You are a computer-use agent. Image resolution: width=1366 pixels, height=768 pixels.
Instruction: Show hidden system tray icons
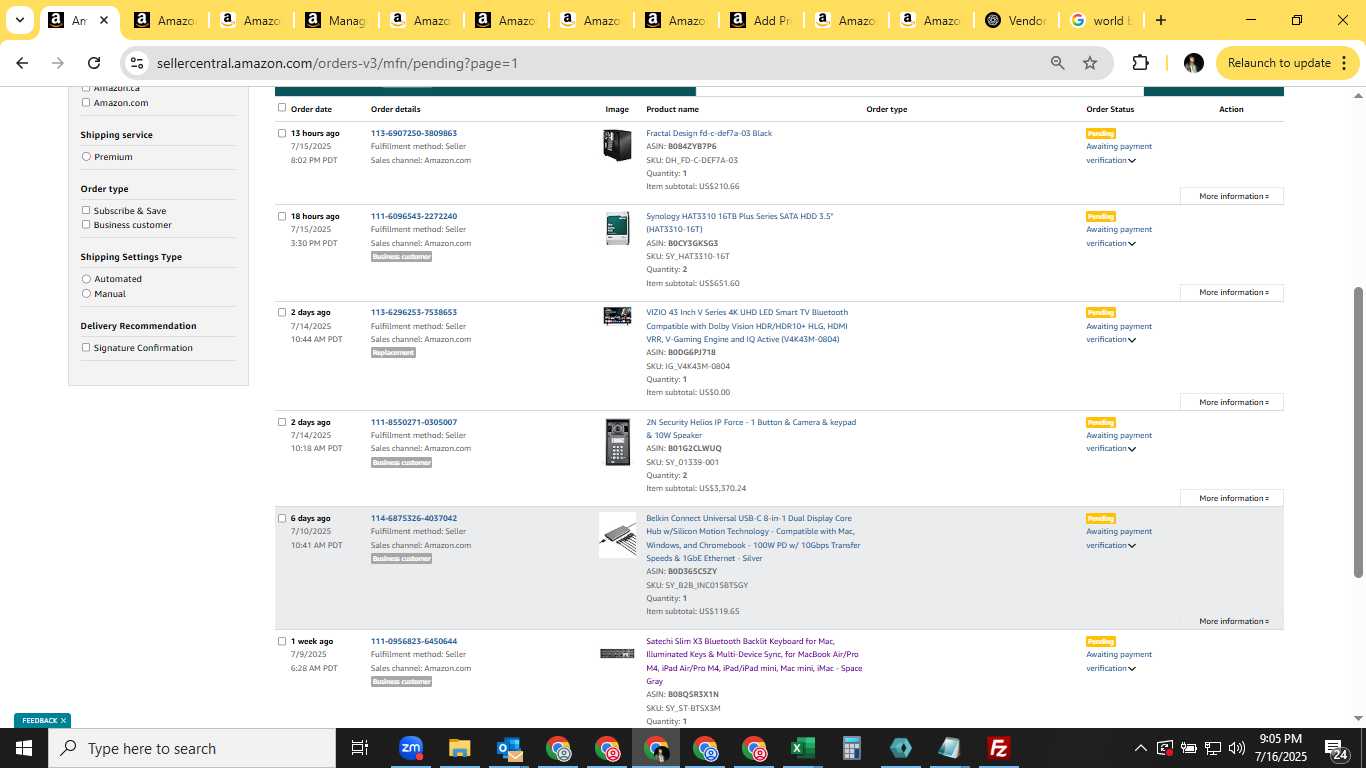[1140, 748]
